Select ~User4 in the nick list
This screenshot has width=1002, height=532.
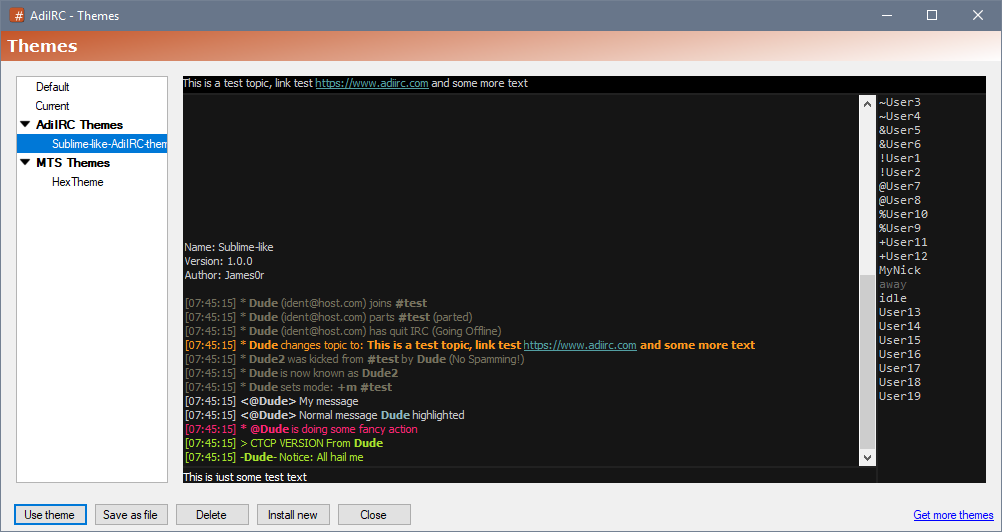point(900,116)
